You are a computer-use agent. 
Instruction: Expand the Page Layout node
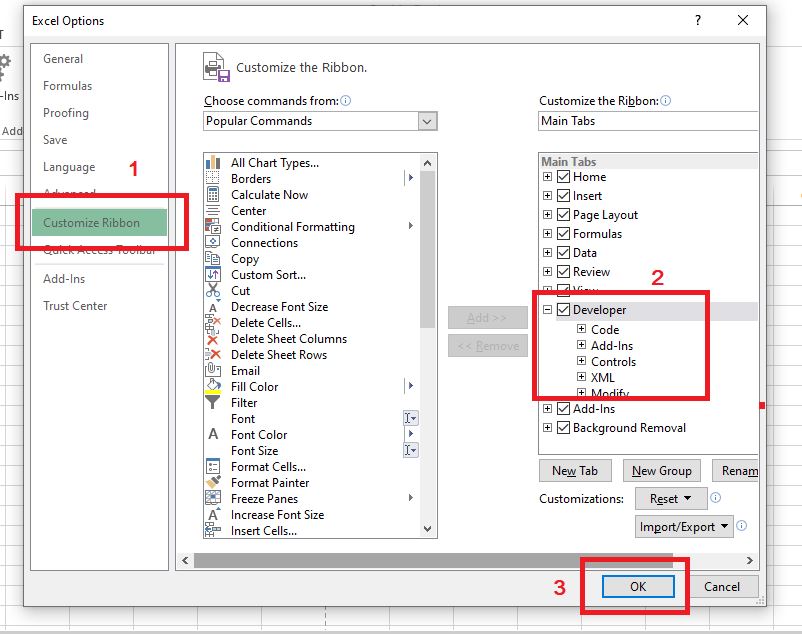pyautogui.click(x=547, y=214)
